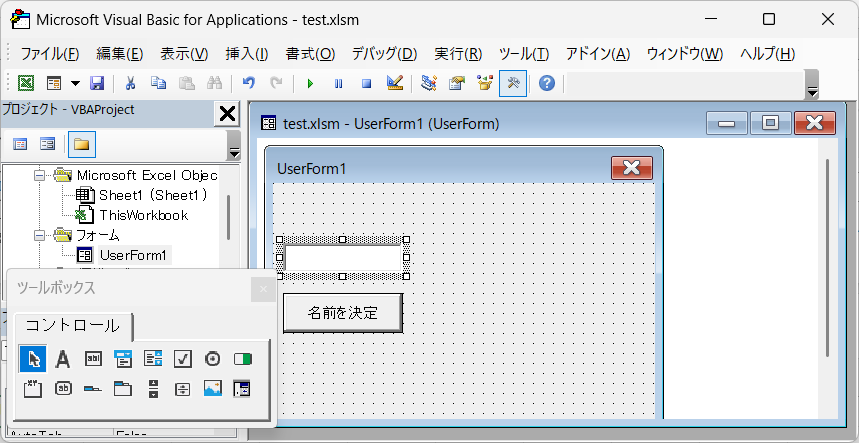Choose the ComboBox tool in toolbox
Screen dimensions: 859x443
tap(123, 359)
